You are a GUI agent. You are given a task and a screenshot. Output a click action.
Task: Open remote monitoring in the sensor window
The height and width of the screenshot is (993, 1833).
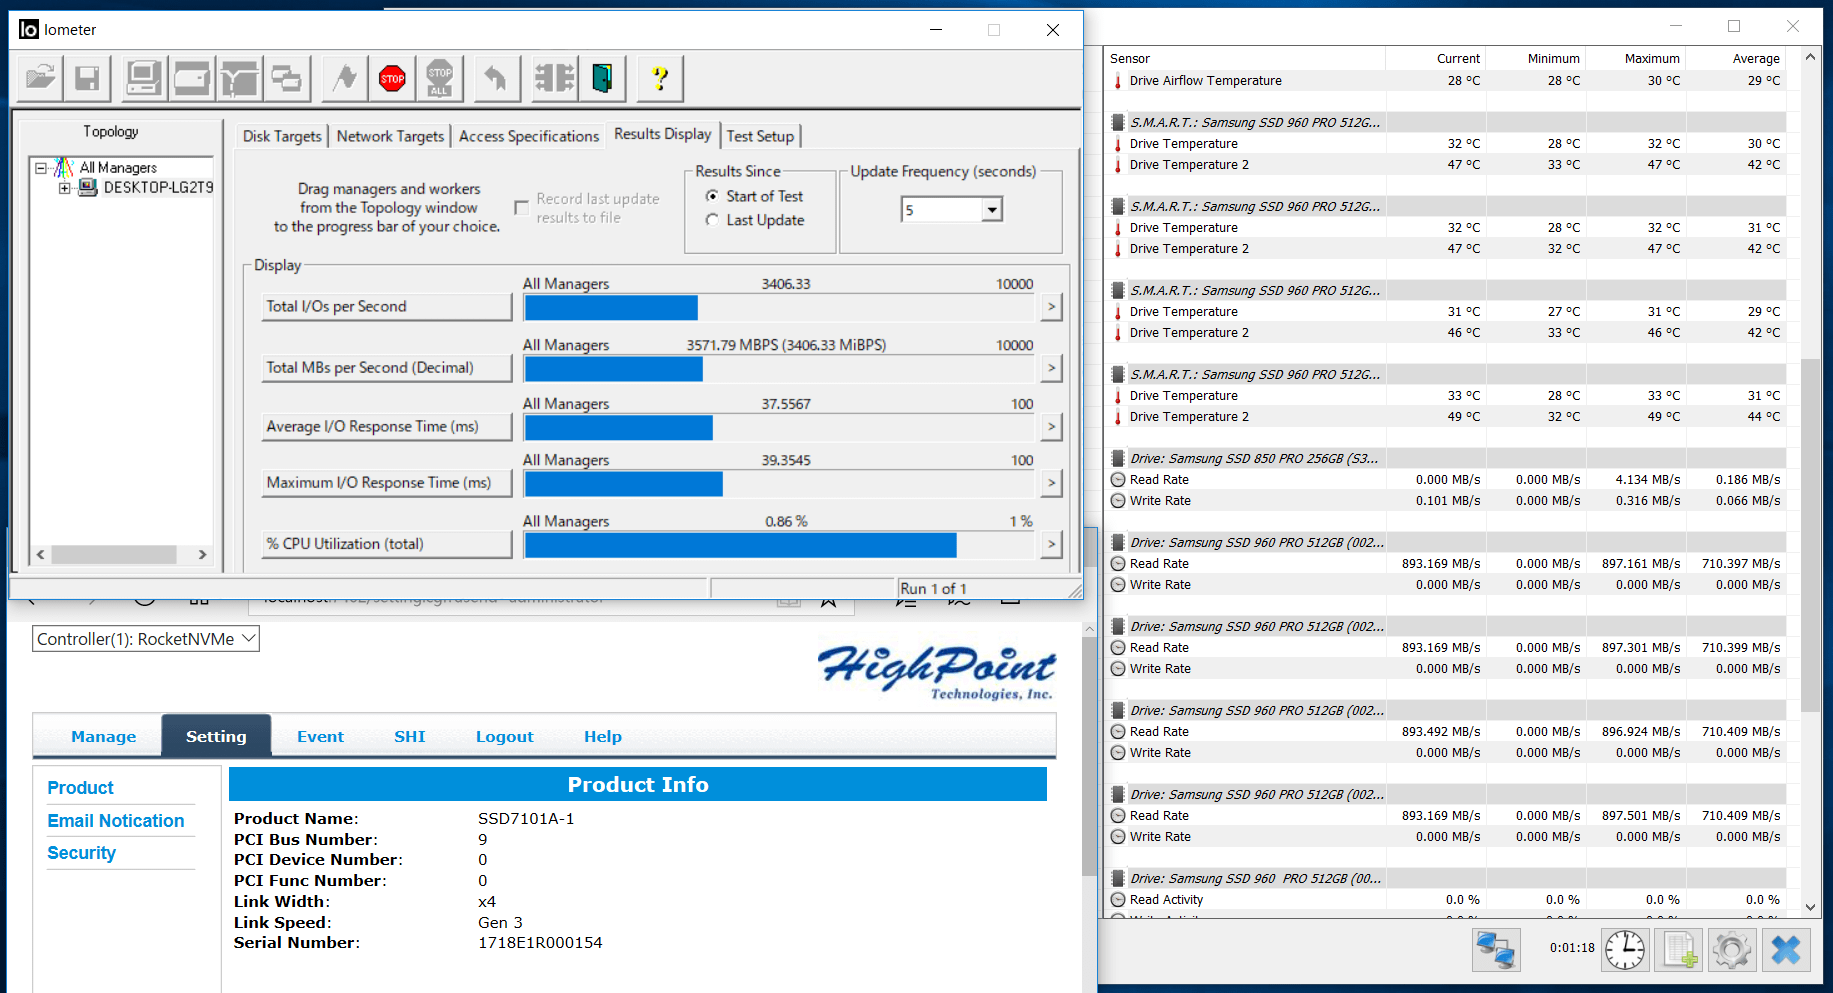1496,949
